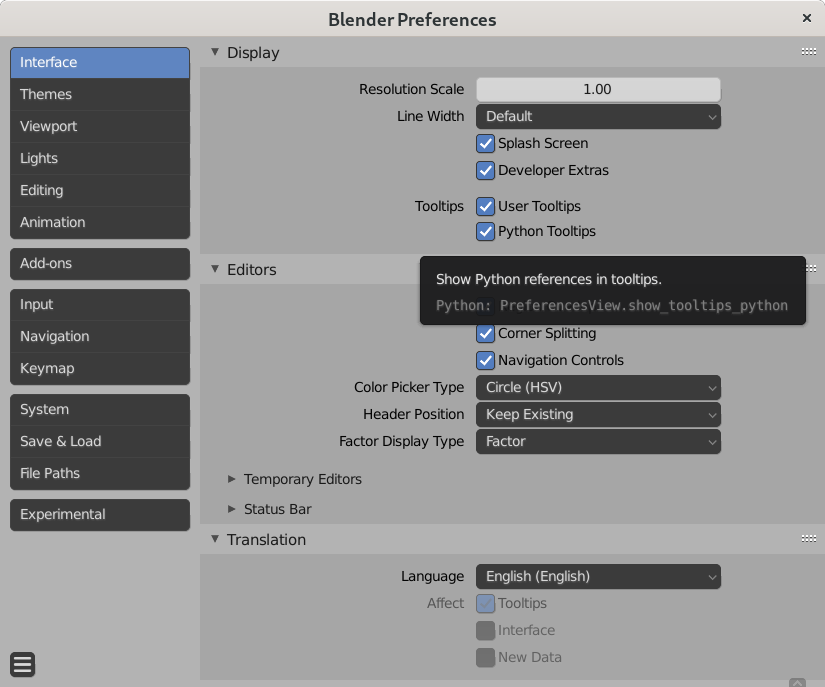Click the Translation panel drag grip icon
This screenshot has width=825, height=687.
point(809,539)
